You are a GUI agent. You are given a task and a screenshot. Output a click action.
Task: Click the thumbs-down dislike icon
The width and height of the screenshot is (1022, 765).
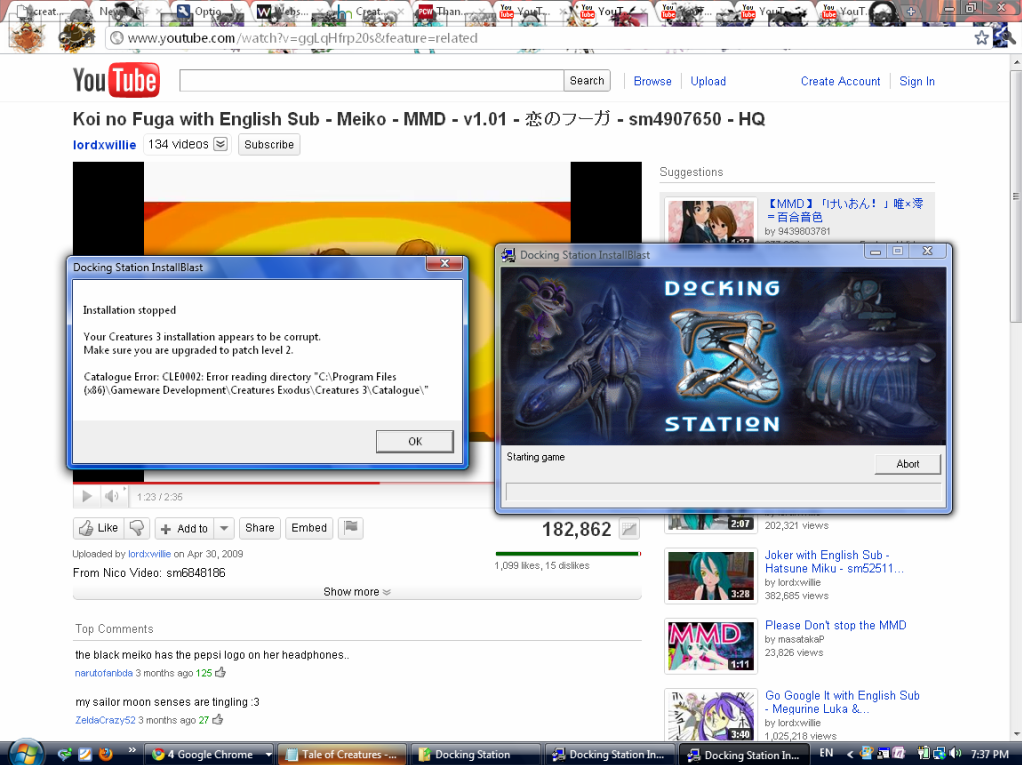pos(137,528)
